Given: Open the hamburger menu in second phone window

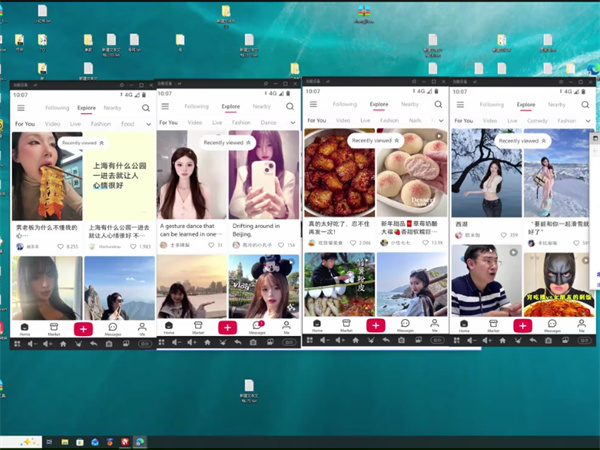Looking at the screenshot, I should [x=165, y=106].
